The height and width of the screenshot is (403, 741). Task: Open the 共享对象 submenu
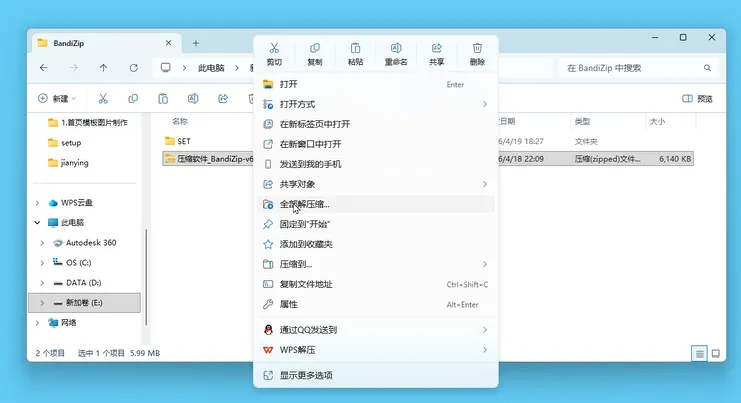click(x=376, y=184)
